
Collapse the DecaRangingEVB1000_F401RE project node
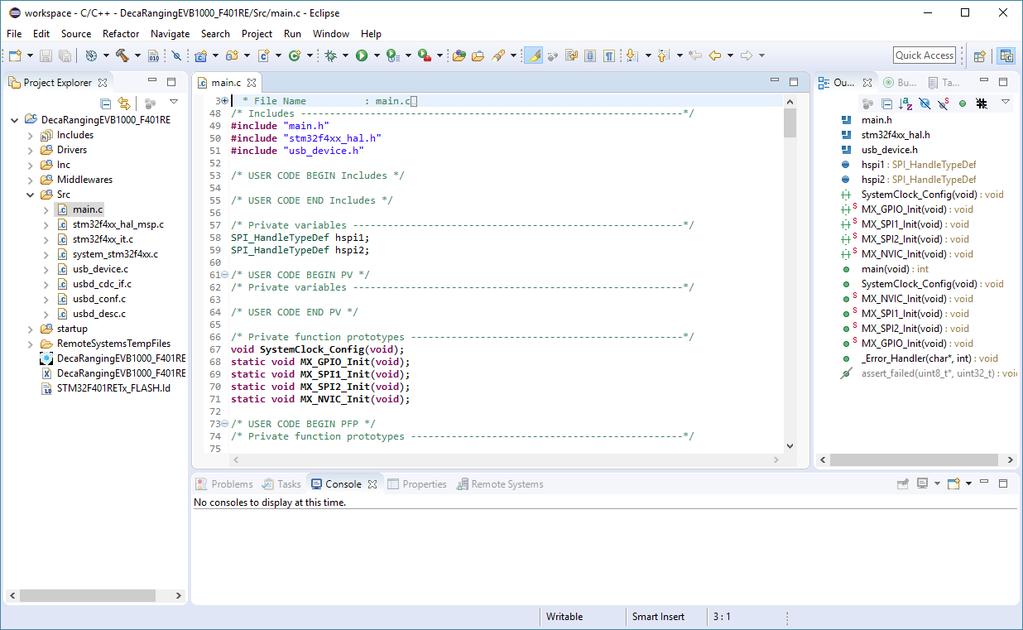(14, 120)
